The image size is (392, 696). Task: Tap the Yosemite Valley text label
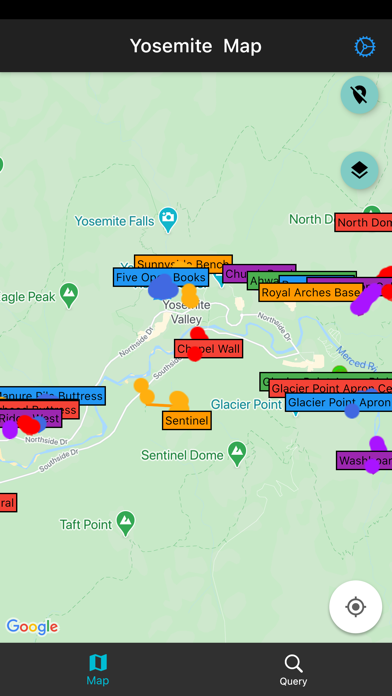coord(186,312)
